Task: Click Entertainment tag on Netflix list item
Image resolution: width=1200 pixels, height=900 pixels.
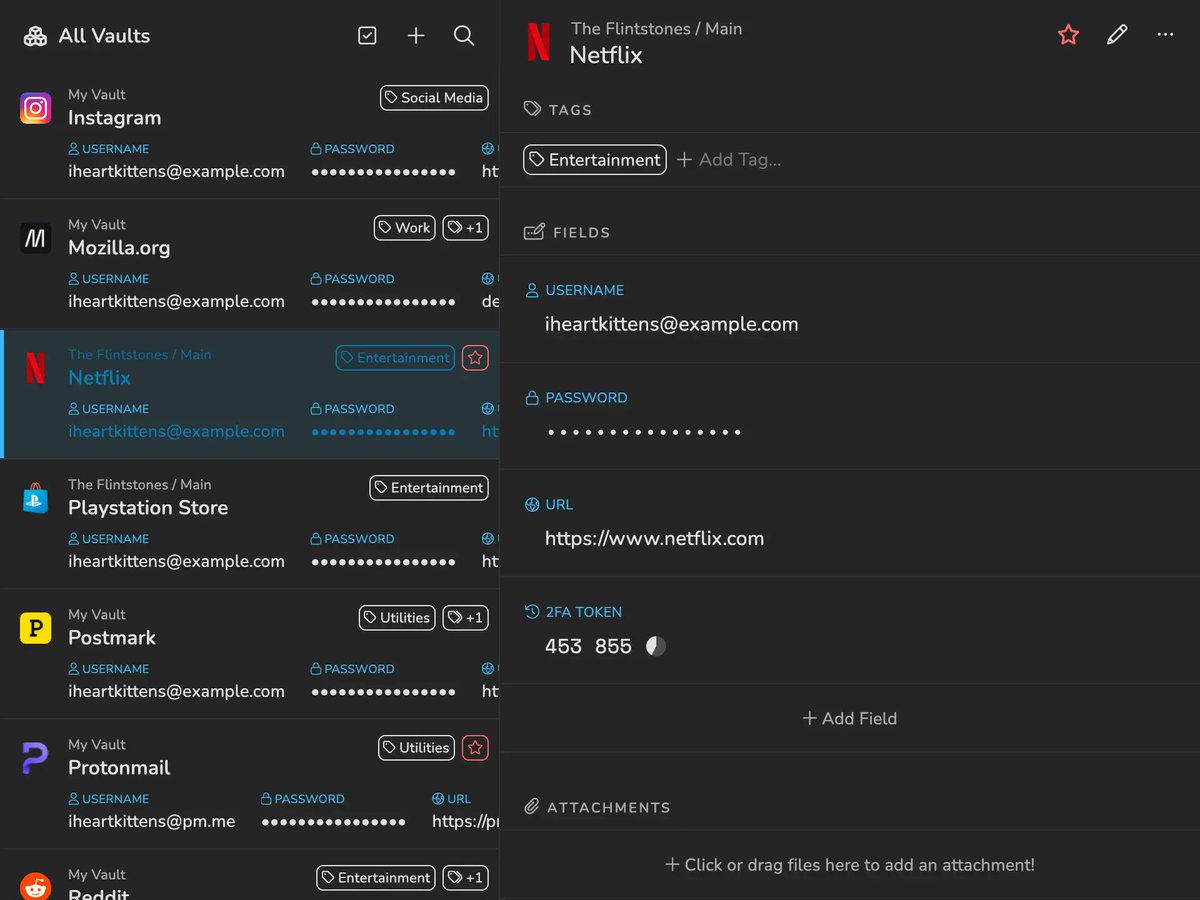Action: pos(395,358)
